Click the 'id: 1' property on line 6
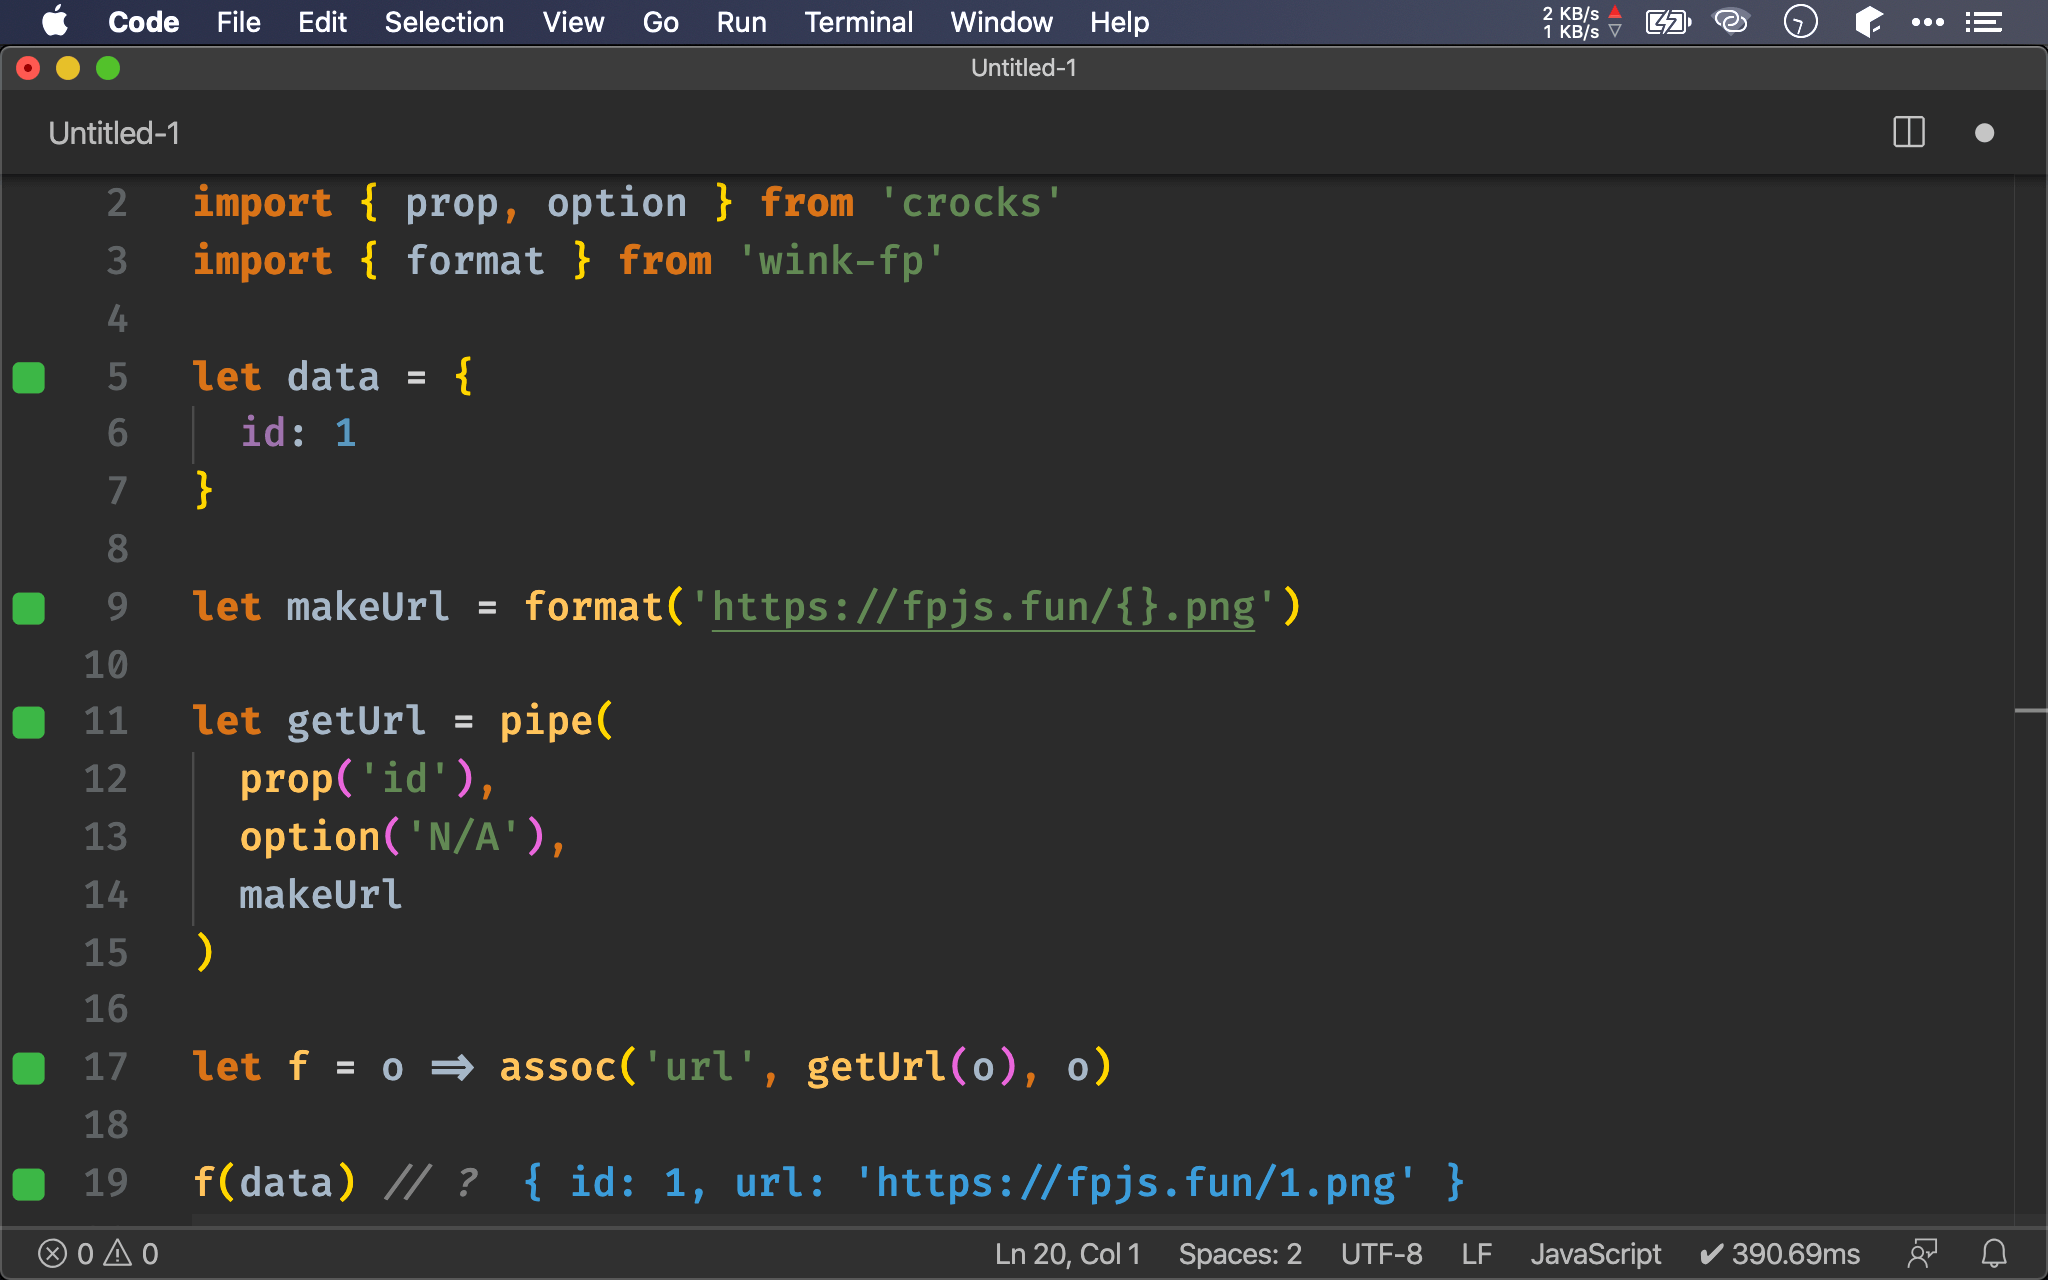Screen dimensions: 2048x1280 click(298, 434)
